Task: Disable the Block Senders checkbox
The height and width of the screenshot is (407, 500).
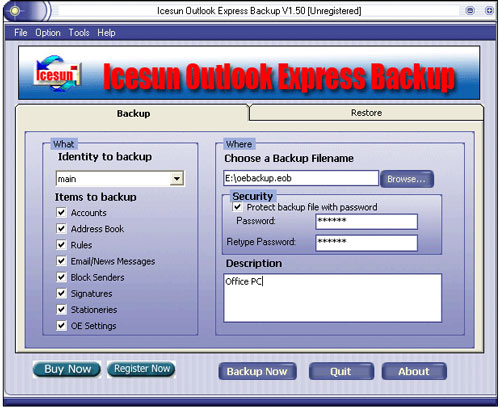Action: 61,277
